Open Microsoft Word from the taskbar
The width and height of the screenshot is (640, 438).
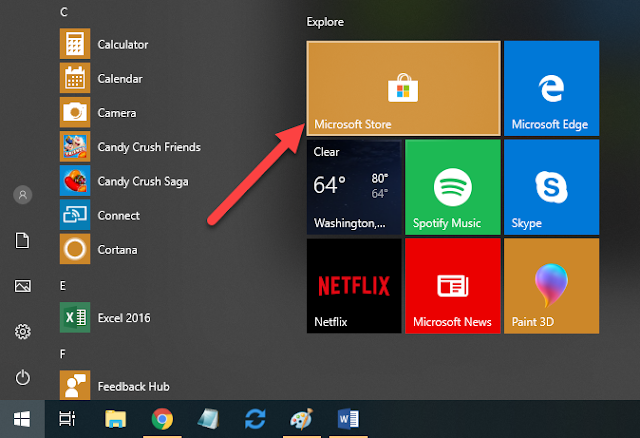pos(348,419)
